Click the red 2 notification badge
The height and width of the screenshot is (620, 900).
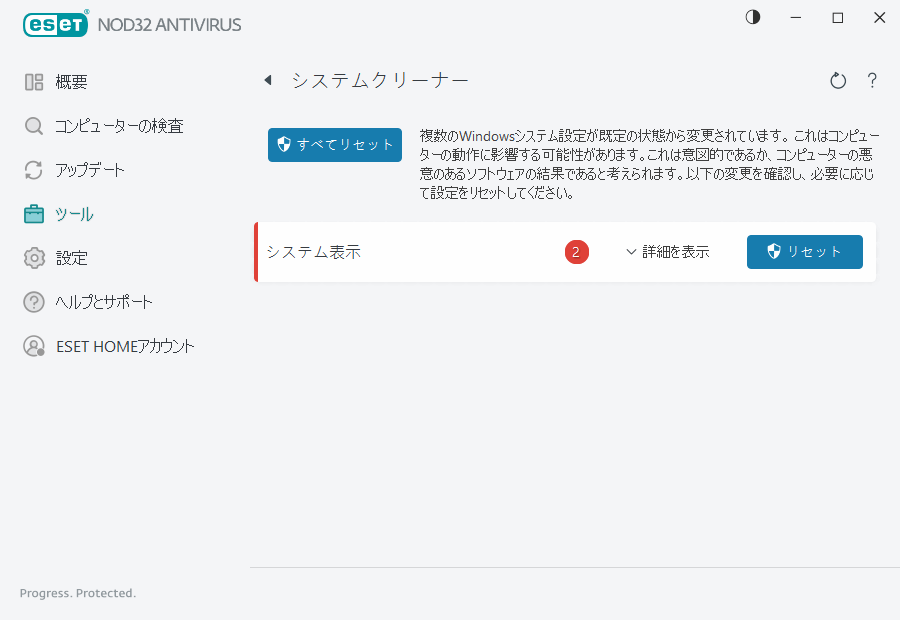[576, 252]
